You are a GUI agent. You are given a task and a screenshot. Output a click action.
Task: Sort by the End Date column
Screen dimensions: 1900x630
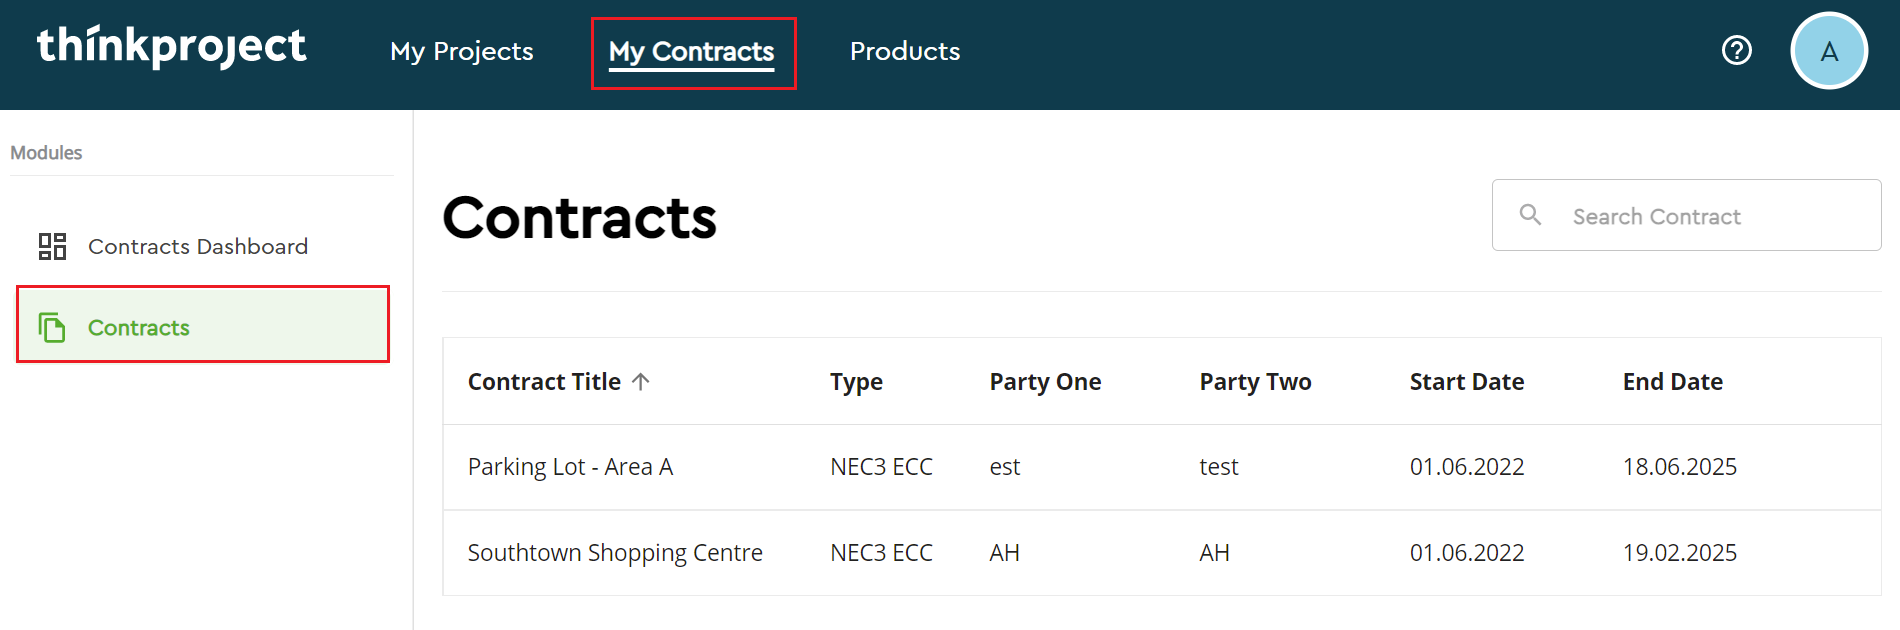pyautogui.click(x=1672, y=382)
